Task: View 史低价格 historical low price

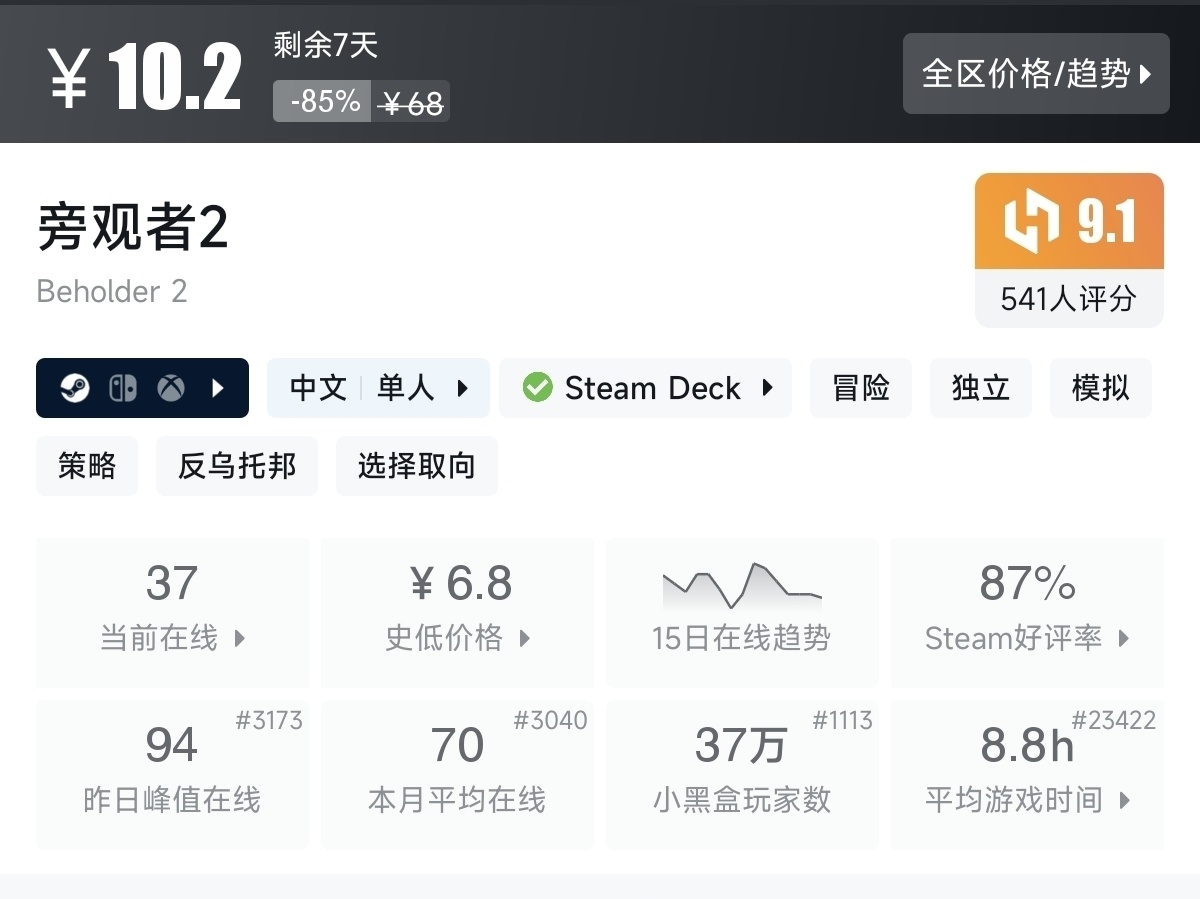Action: (458, 611)
